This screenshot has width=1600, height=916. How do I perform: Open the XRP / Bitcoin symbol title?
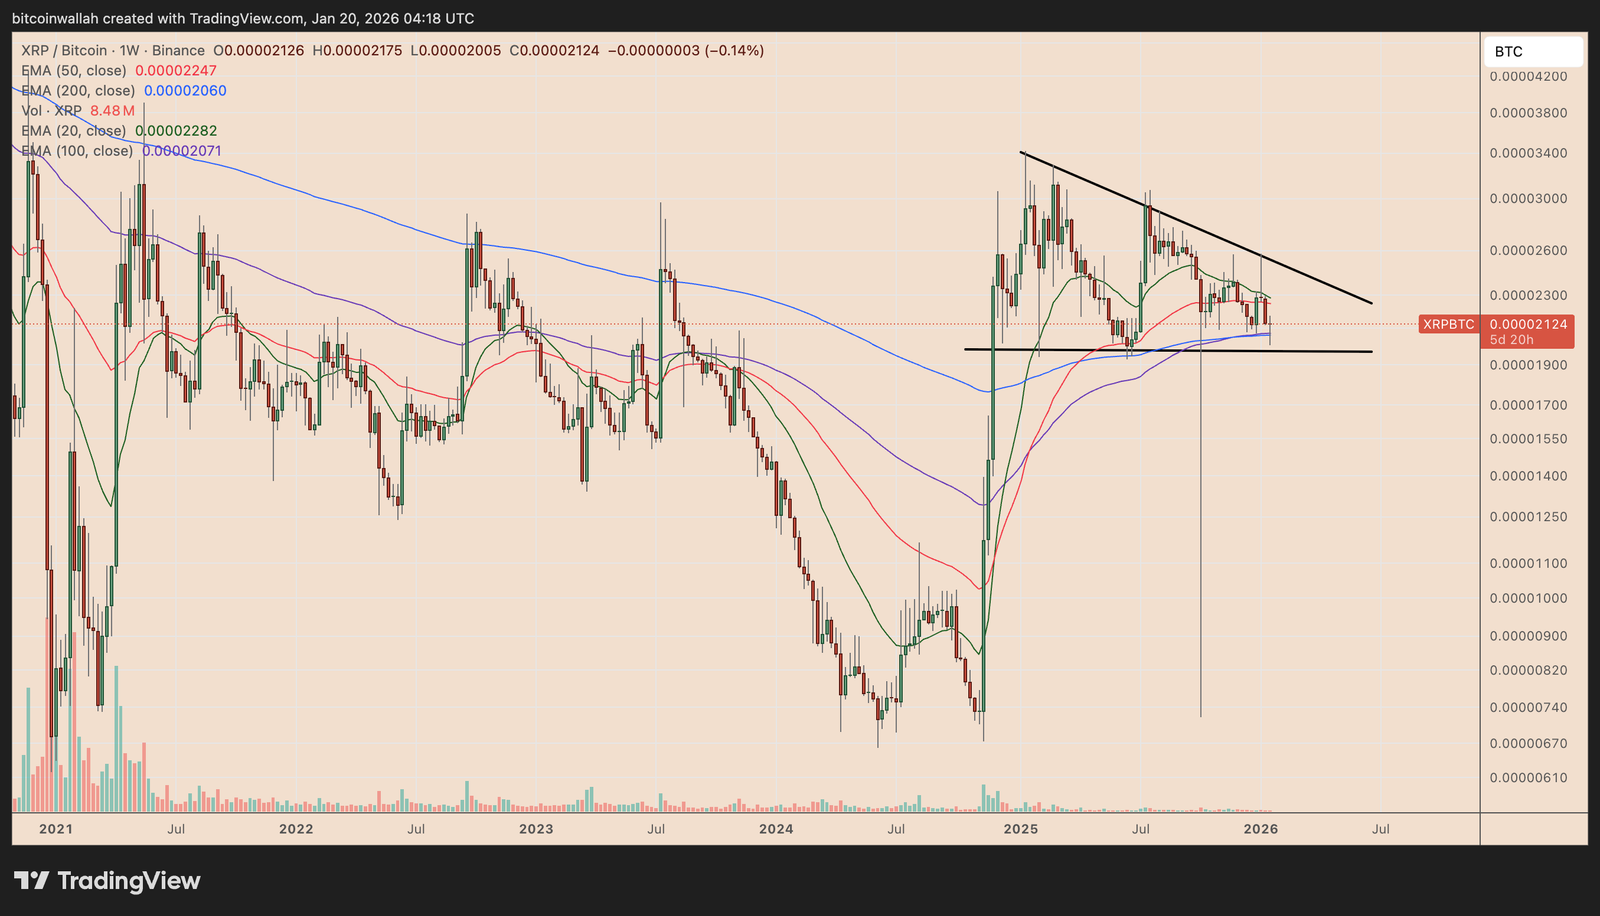point(62,50)
